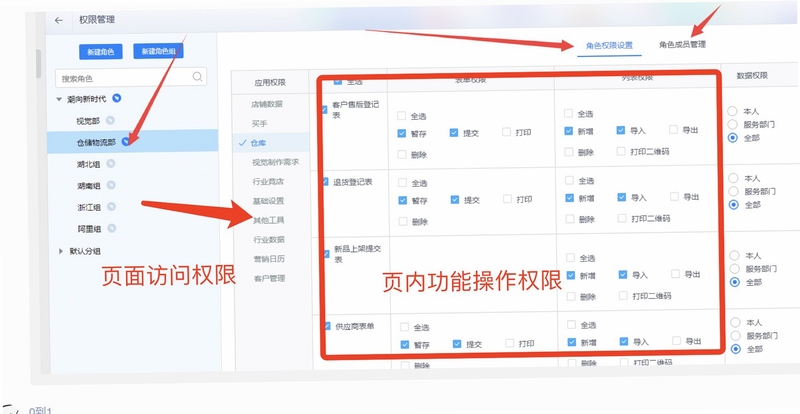Go back using the arrow beside 权限管理
Screen dimensions: 800x414
click(59, 20)
